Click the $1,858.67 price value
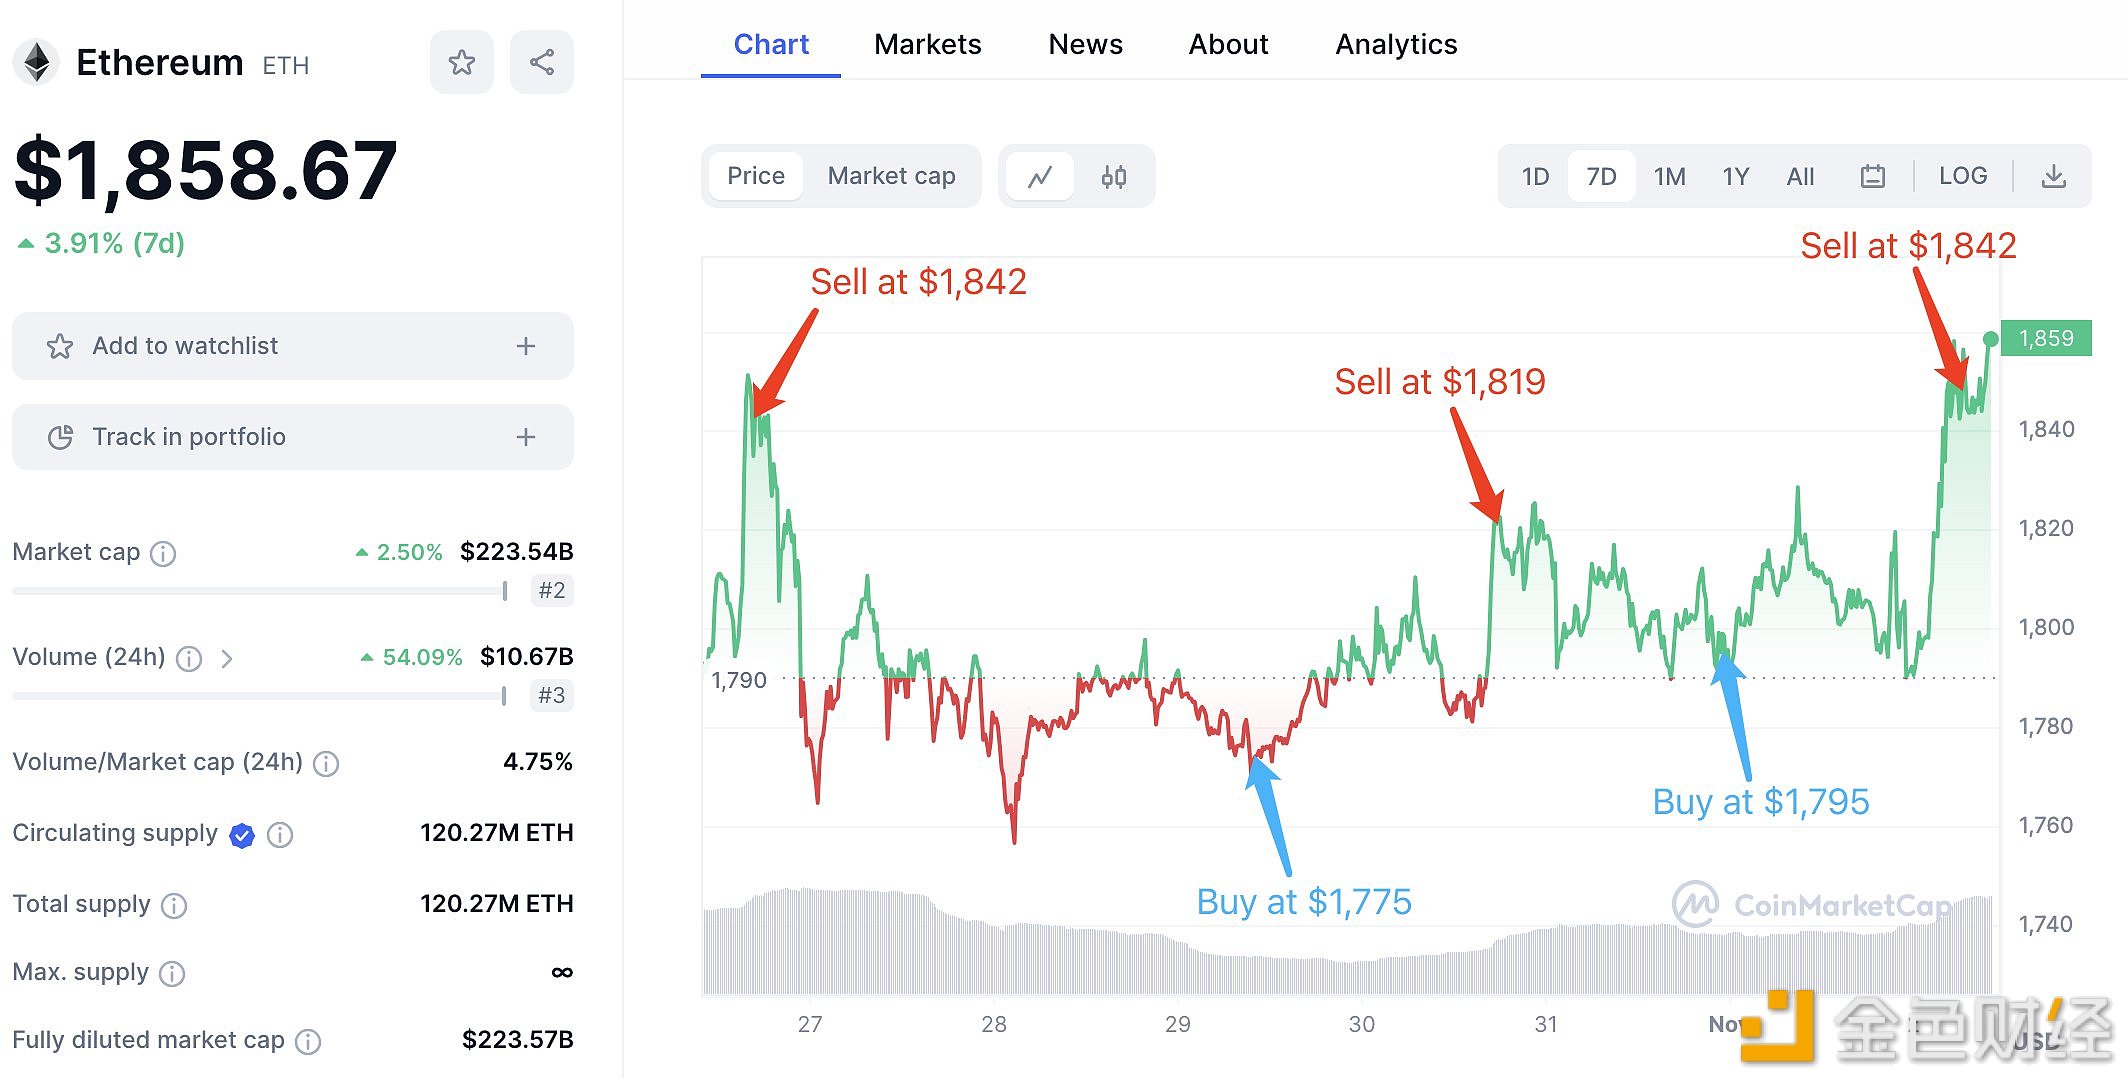The height and width of the screenshot is (1078, 2128). (x=206, y=170)
